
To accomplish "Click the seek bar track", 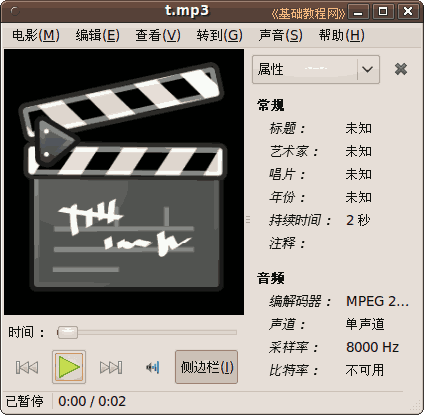I will (x=147, y=332).
